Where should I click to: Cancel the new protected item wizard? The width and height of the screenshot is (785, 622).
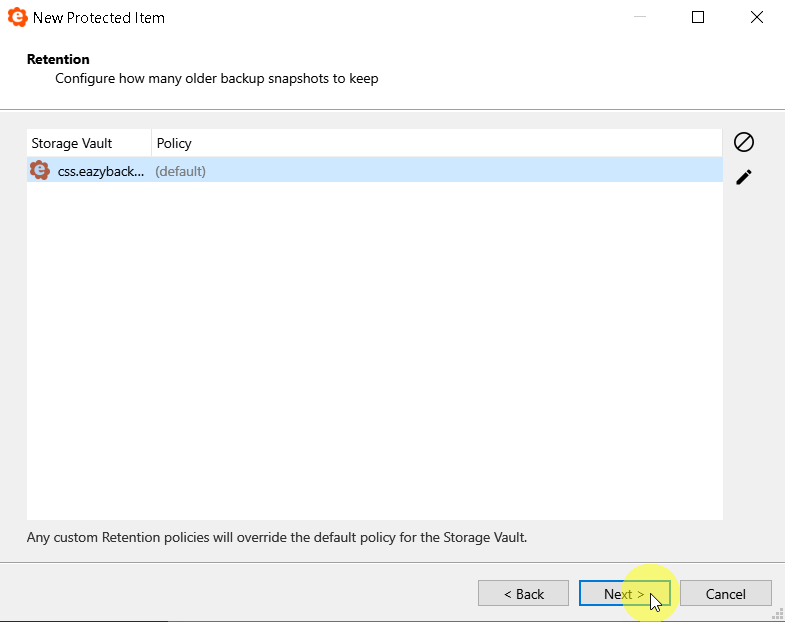pos(726,593)
